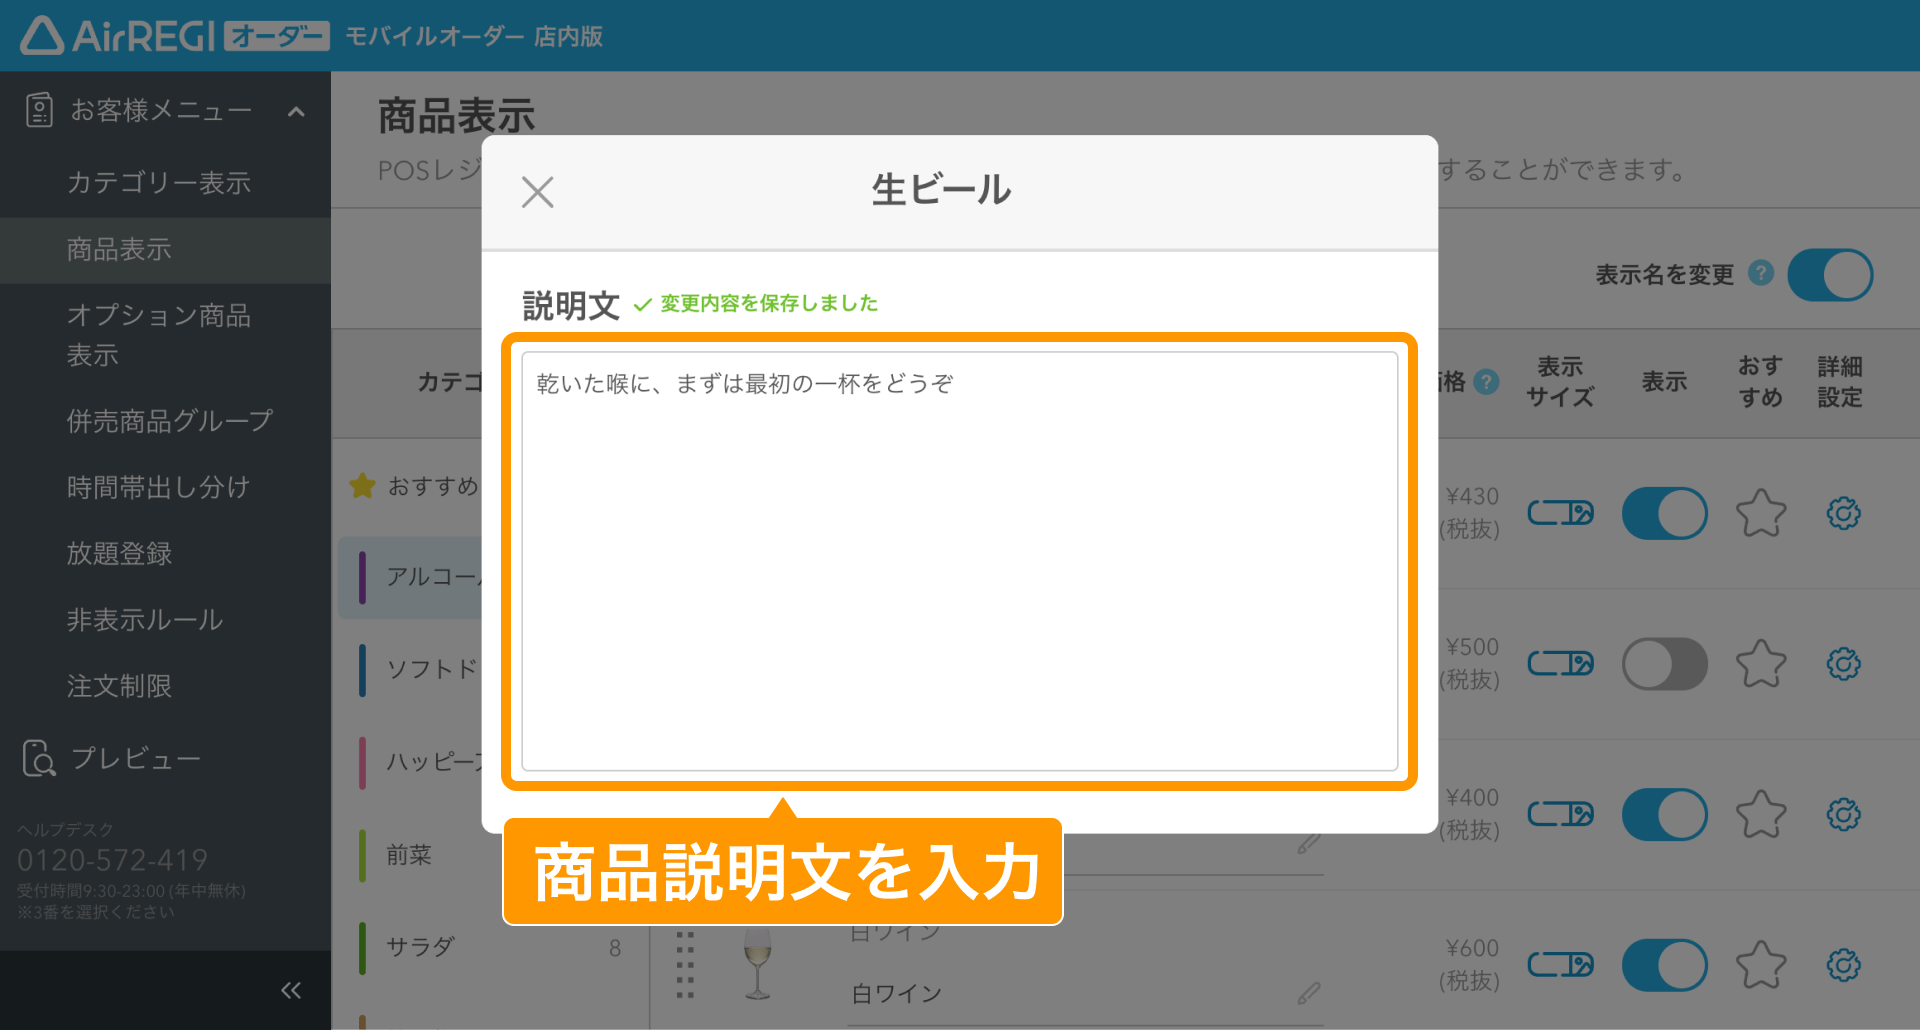Mark ¥430 item as recommended star
Viewport: 1920px width, 1030px height.
(x=1760, y=514)
